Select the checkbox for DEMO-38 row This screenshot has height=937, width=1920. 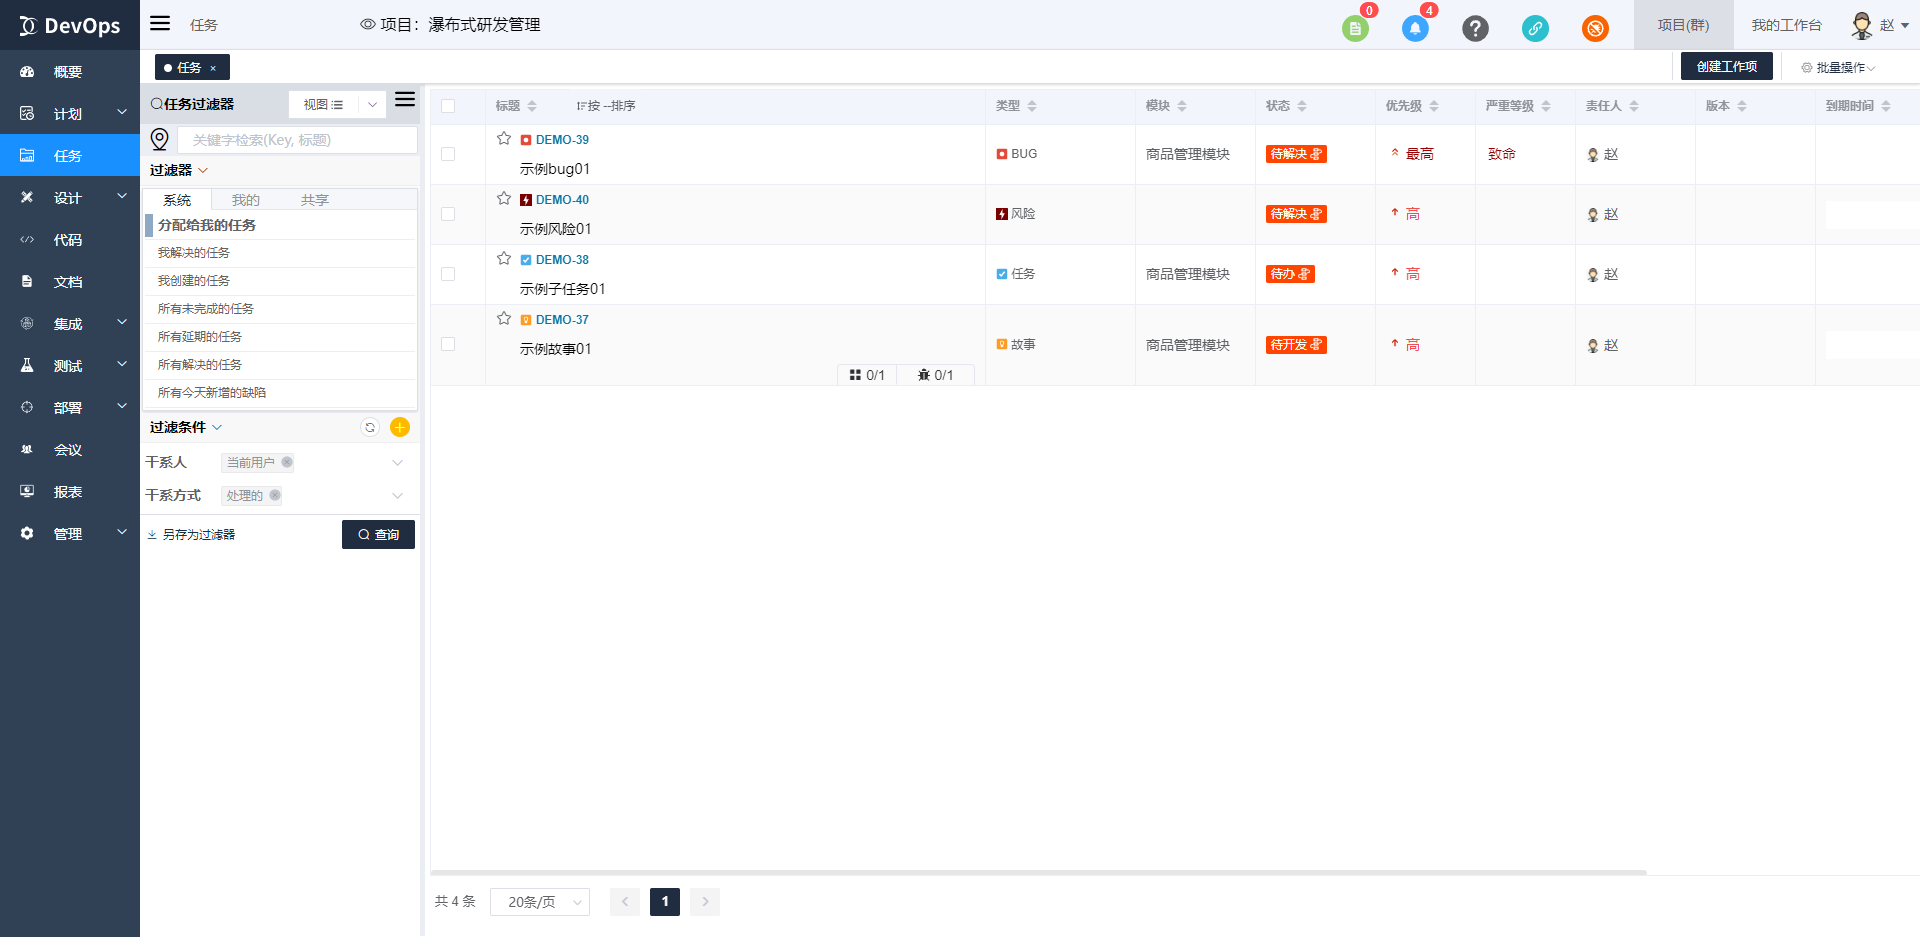448,274
